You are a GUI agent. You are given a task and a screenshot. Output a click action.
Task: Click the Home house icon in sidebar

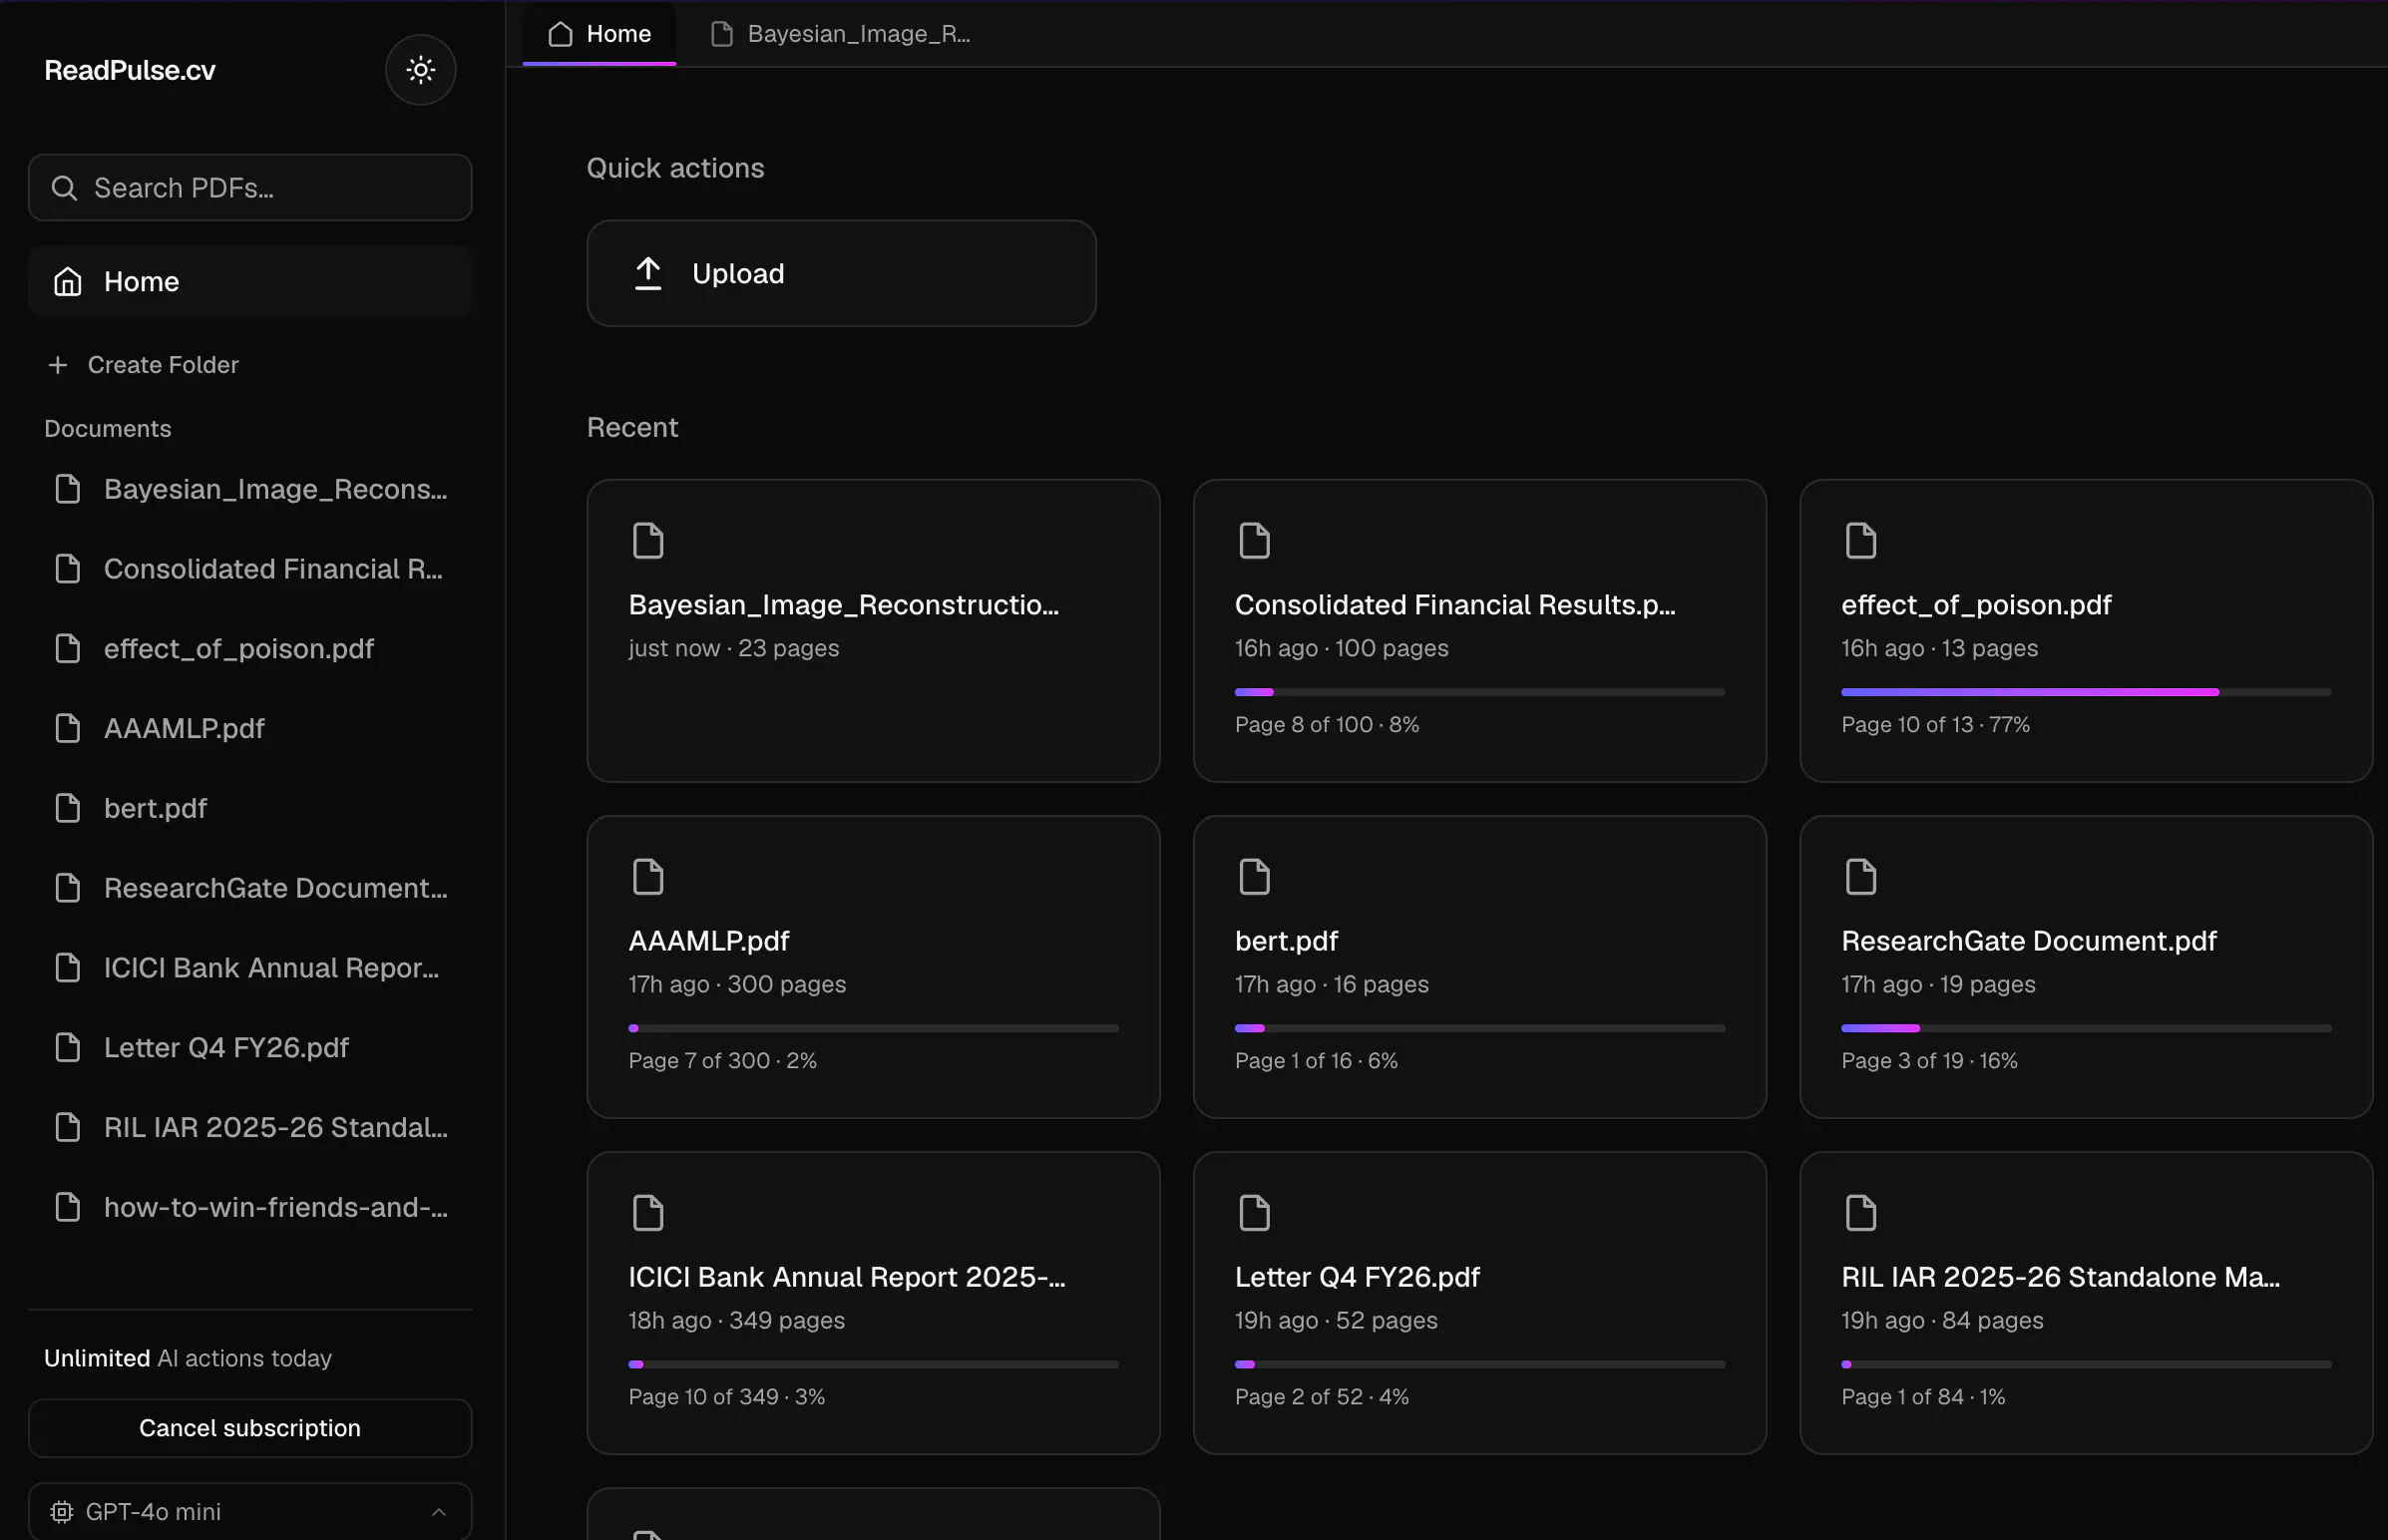67,282
